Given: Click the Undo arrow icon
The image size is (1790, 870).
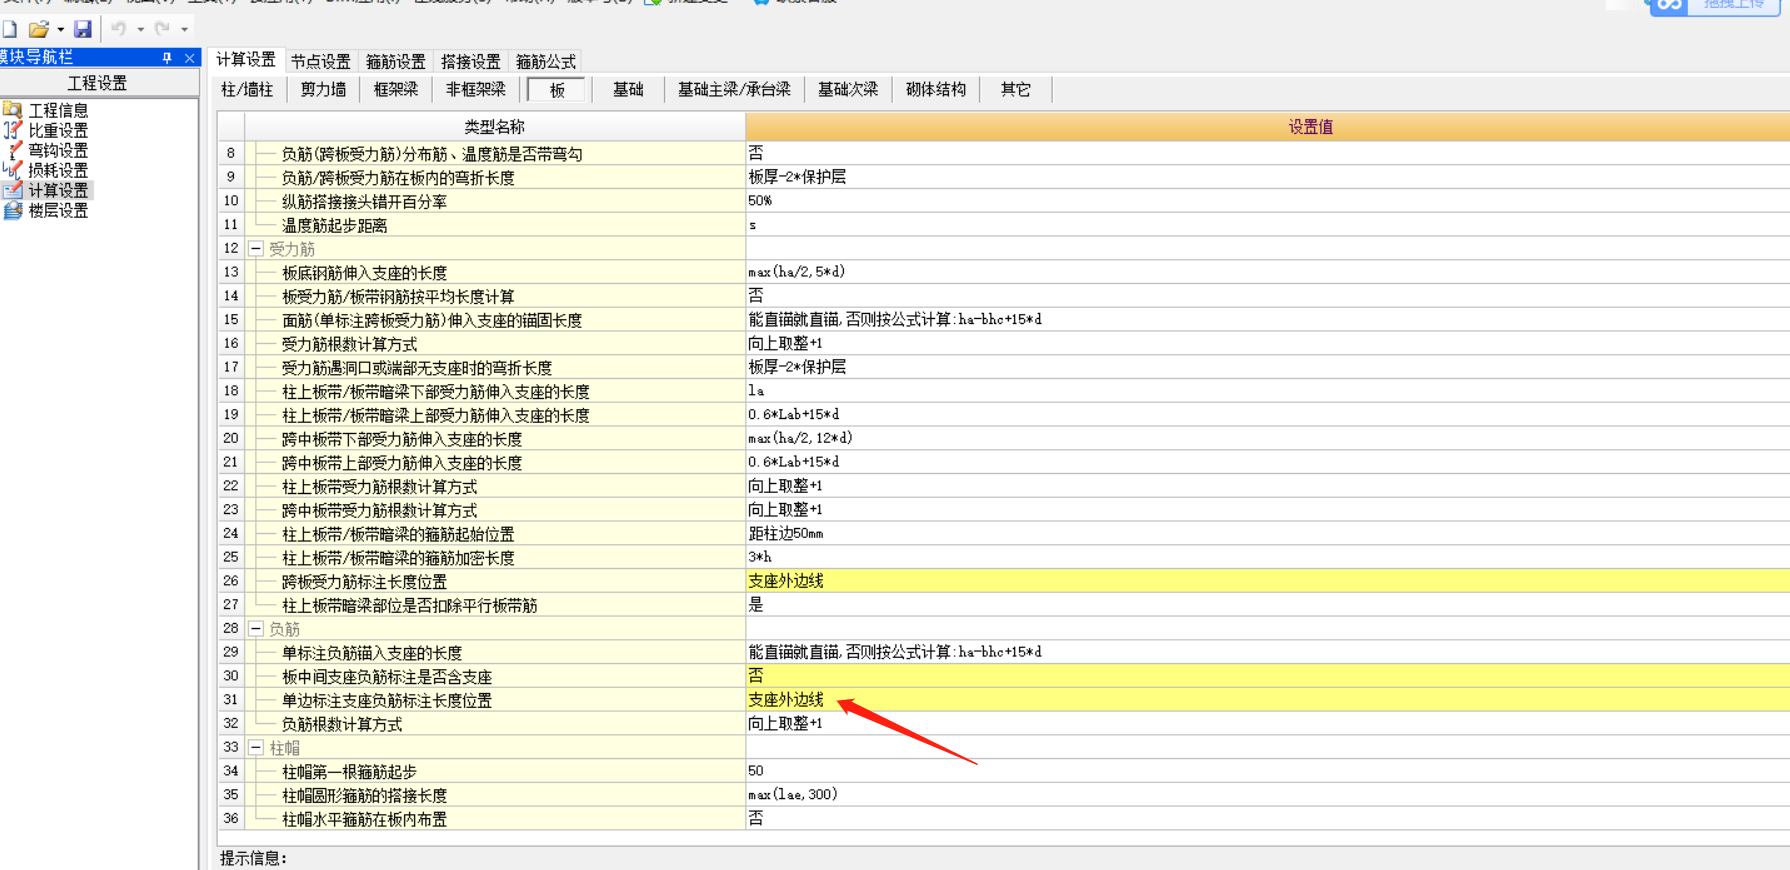Looking at the screenshot, I should point(119,29).
